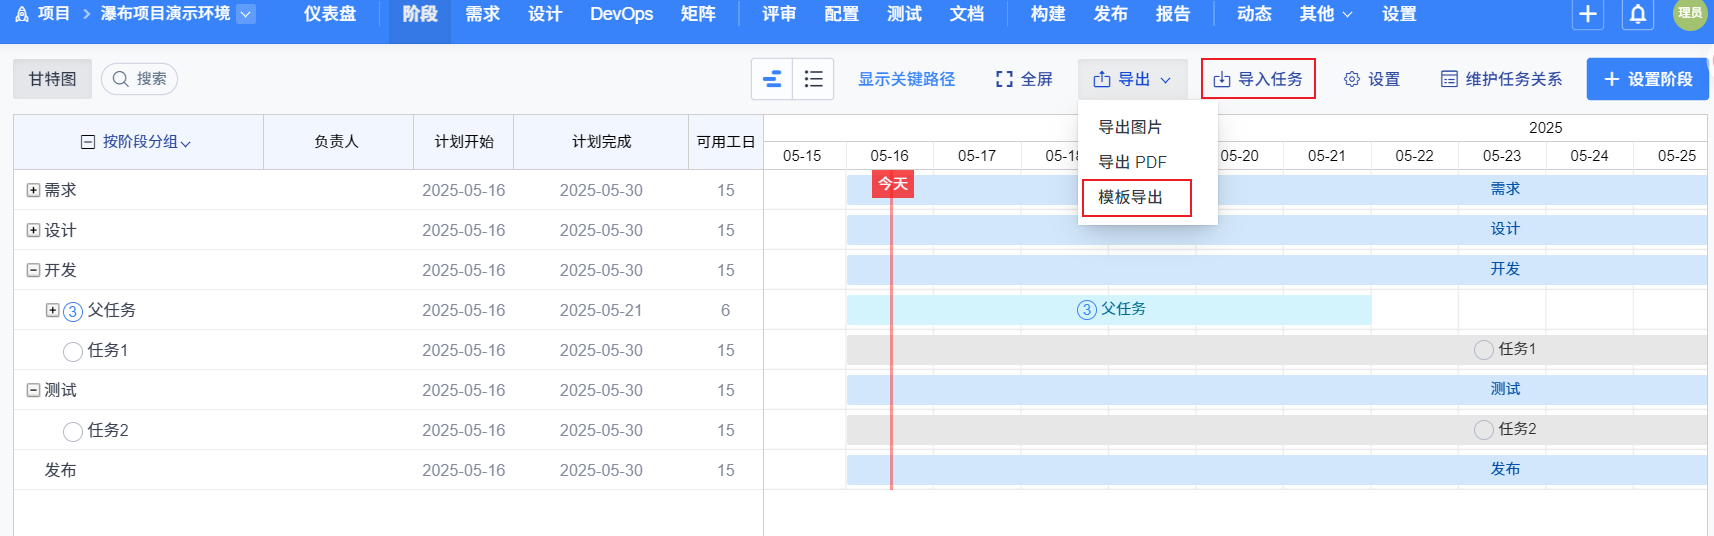Click the plus icon in top bar

tap(1588, 14)
